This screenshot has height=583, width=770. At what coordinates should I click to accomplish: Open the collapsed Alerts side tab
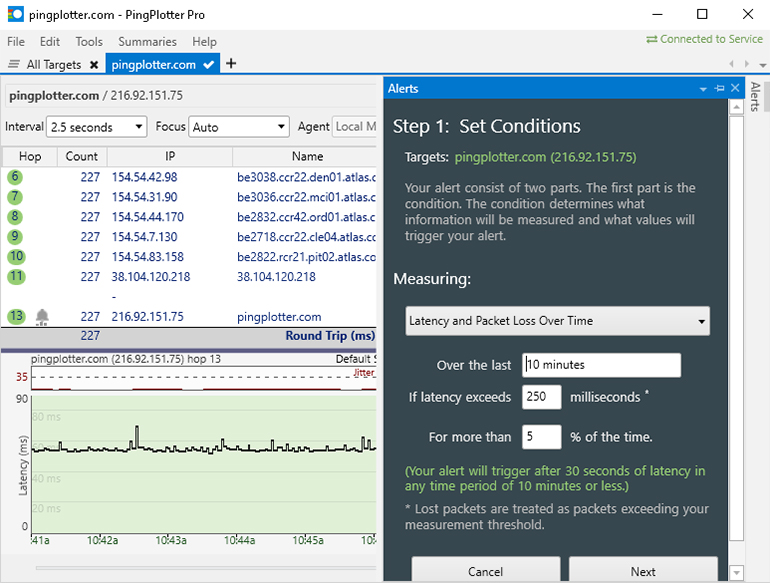tap(755, 98)
